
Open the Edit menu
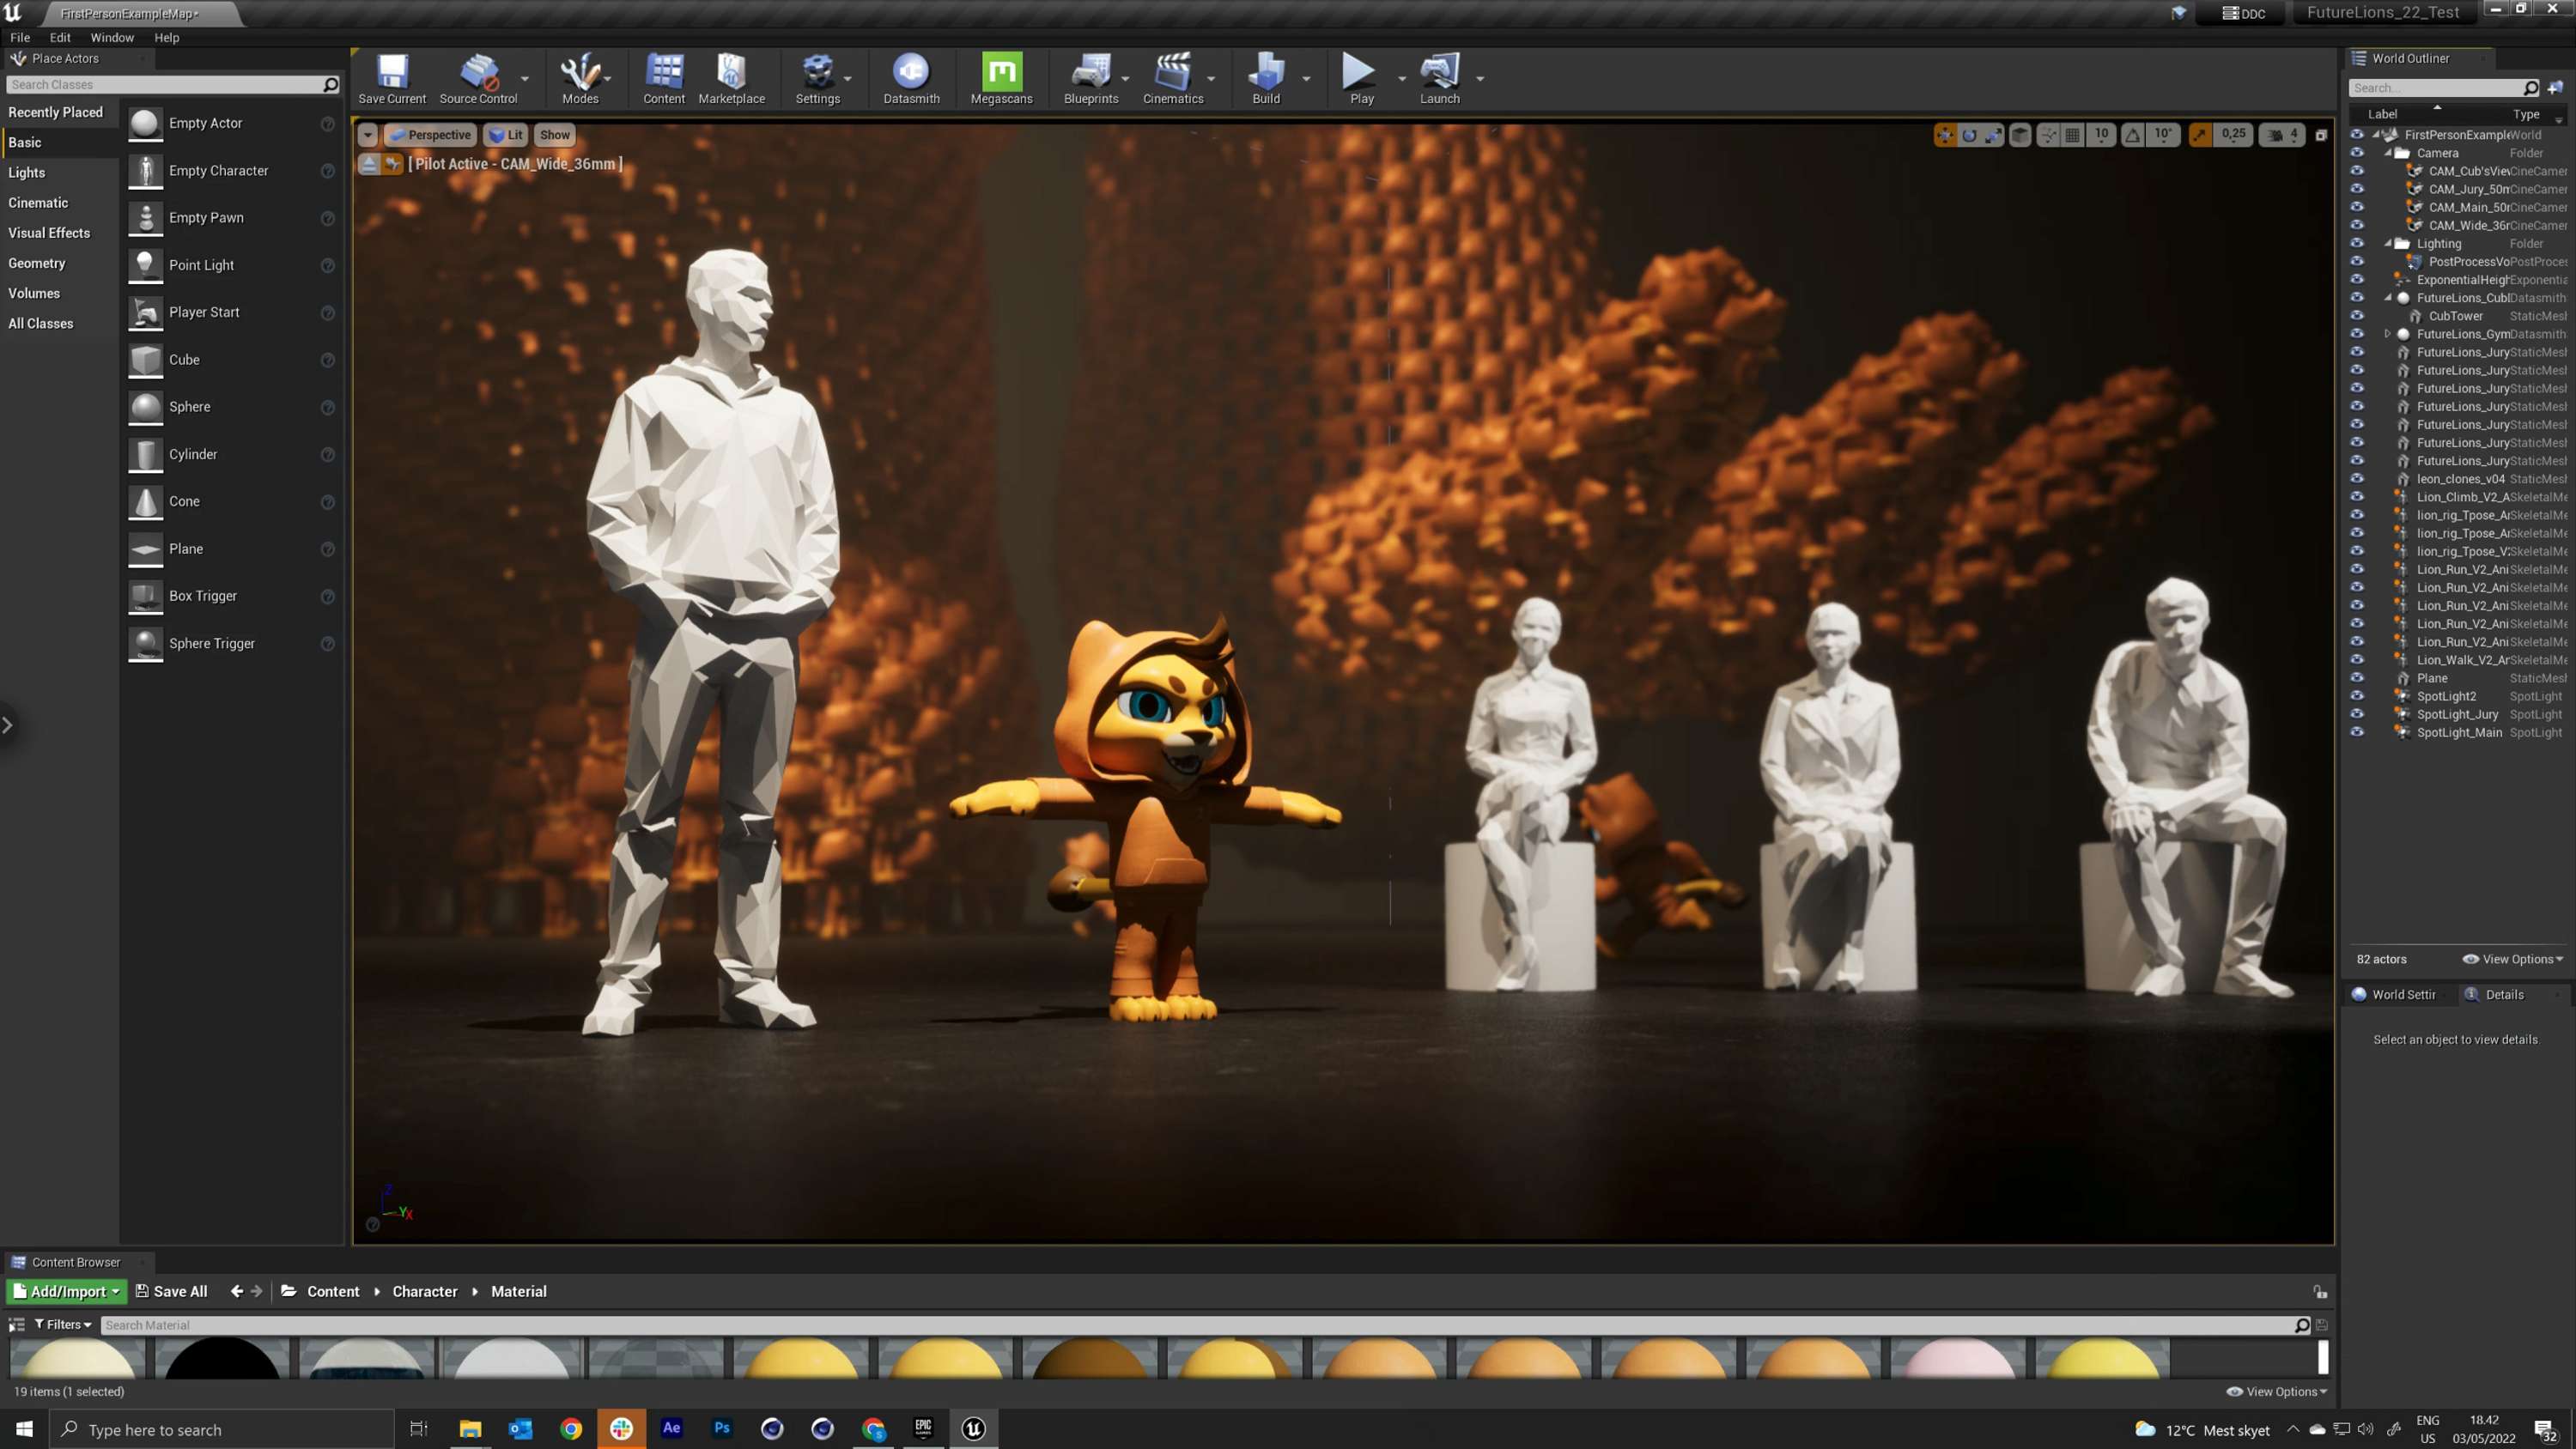pyautogui.click(x=60, y=37)
